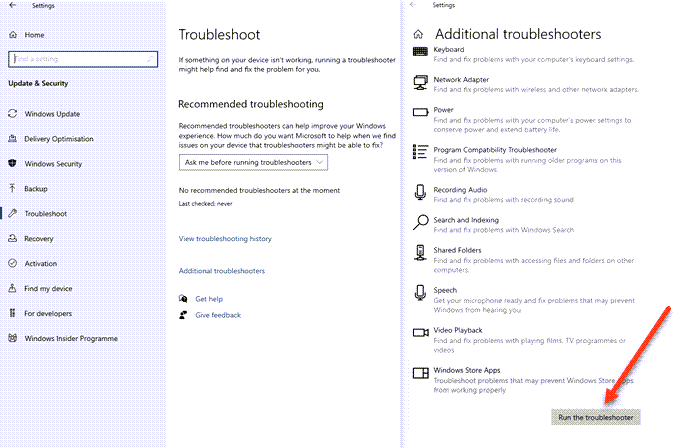Image resolution: width=700 pixels, height=448 pixels.
Task: Open Find my device settings
Action: coord(48,289)
